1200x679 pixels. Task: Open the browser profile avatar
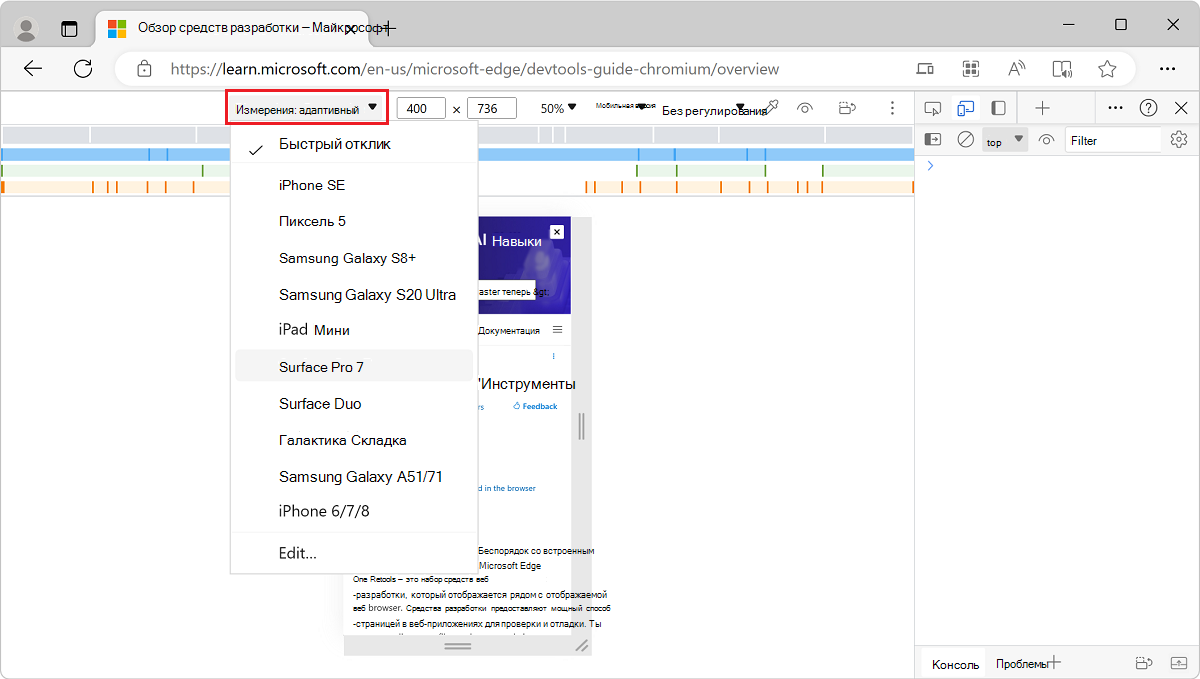click(x=27, y=29)
